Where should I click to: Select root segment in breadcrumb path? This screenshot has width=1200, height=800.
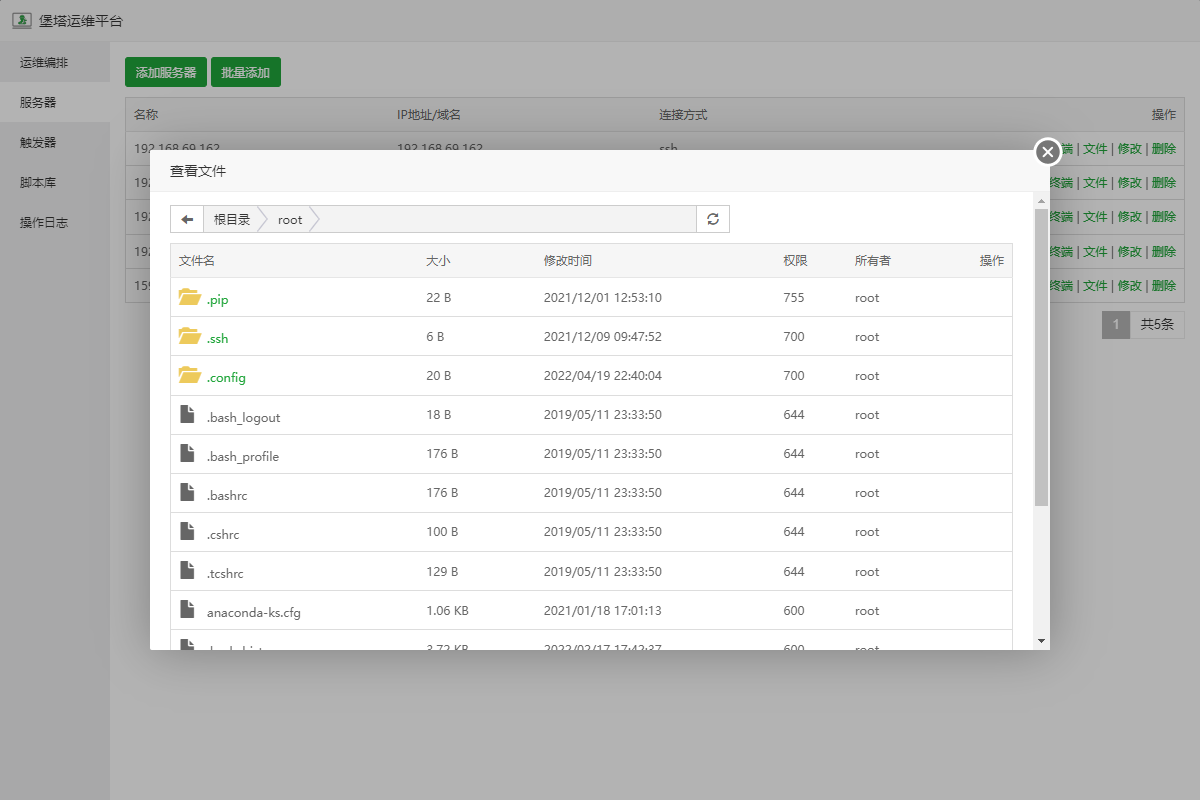290,219
